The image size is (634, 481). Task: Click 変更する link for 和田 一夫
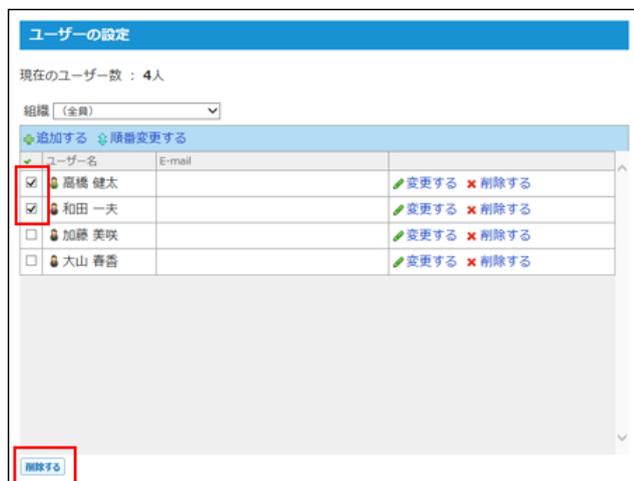[431, 209]
